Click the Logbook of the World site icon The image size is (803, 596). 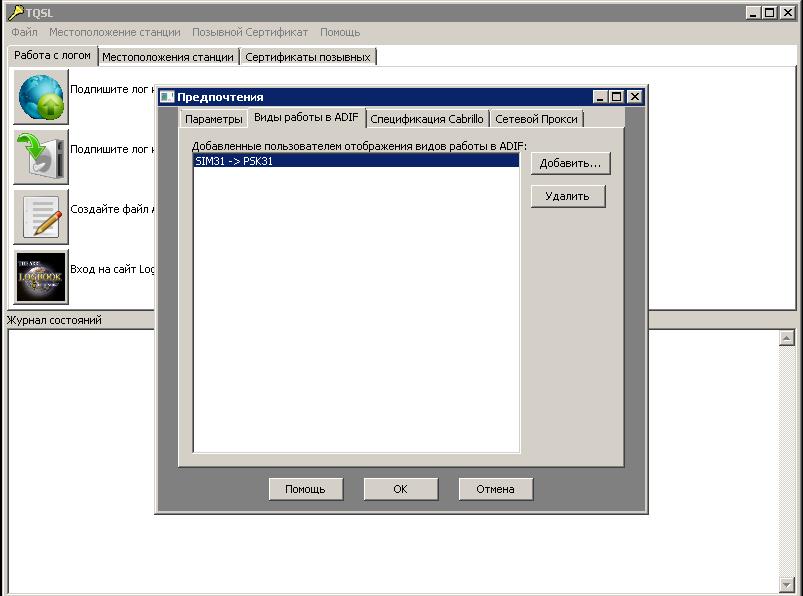click(41, 277)
